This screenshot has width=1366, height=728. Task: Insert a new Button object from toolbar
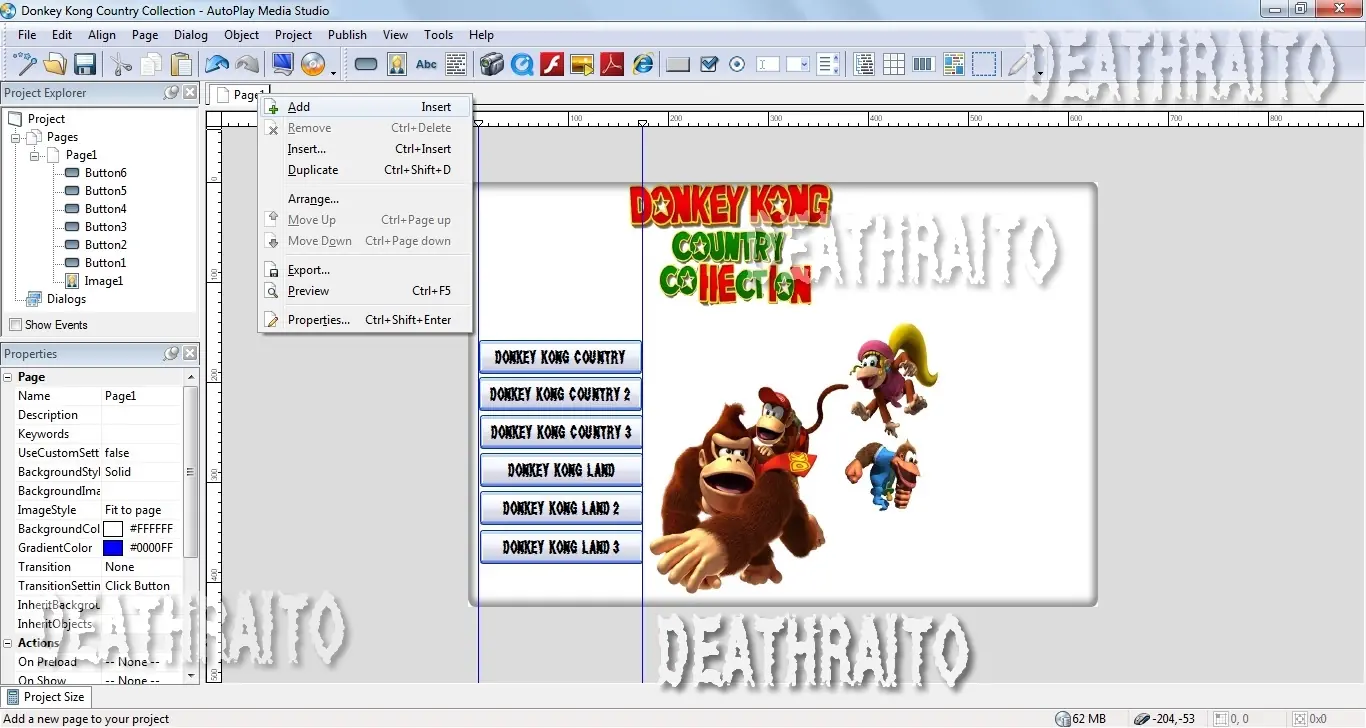tap(366, 65)
